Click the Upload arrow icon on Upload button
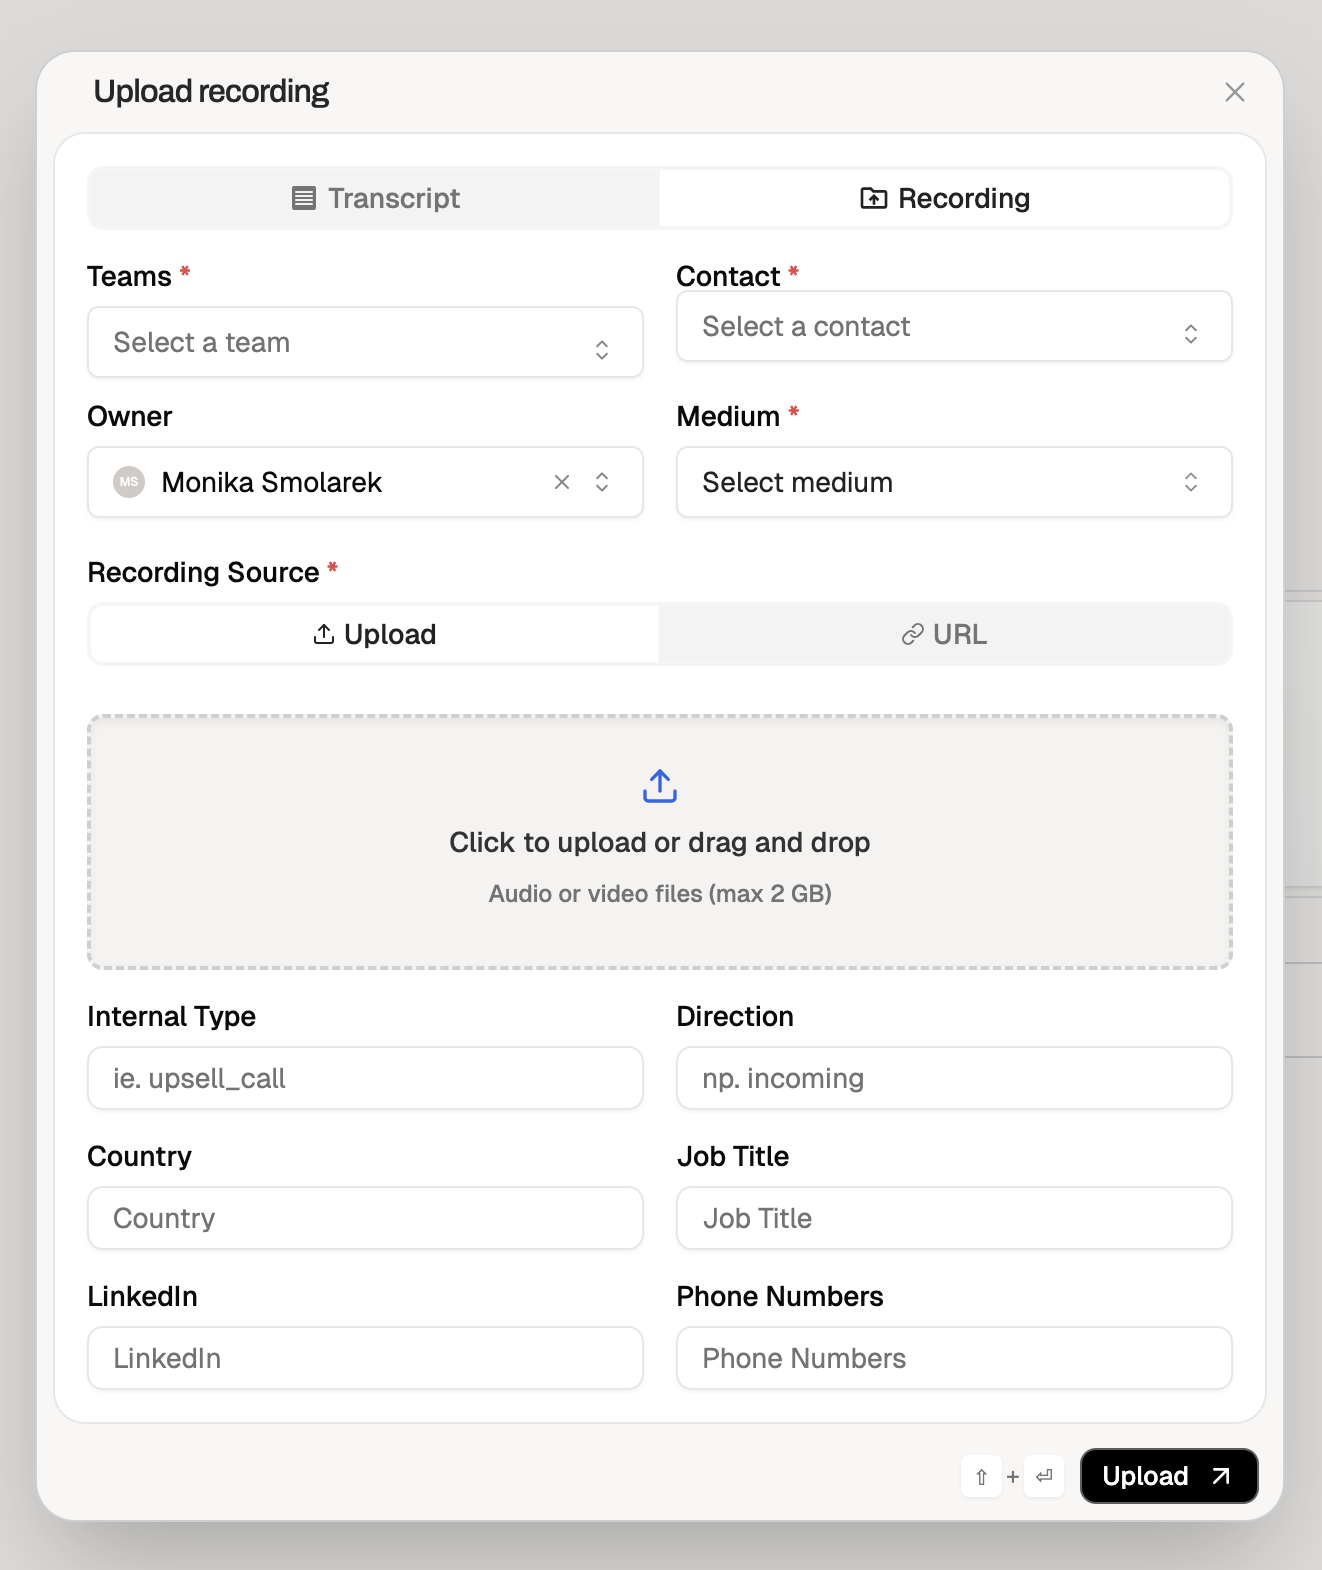The height and width of the screenshot is (1570, 1322). point(1220,1476)
